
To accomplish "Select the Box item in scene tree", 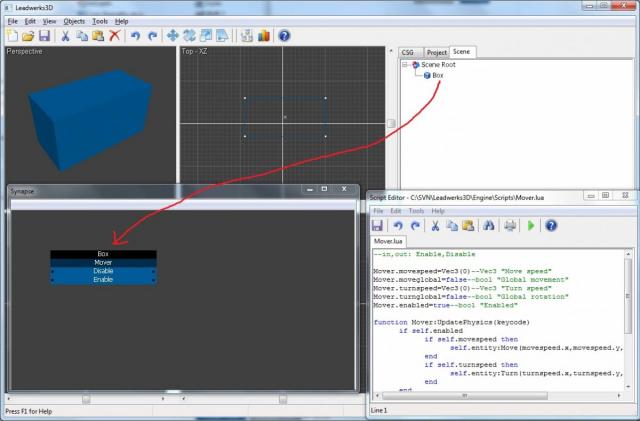I will 437,75.
